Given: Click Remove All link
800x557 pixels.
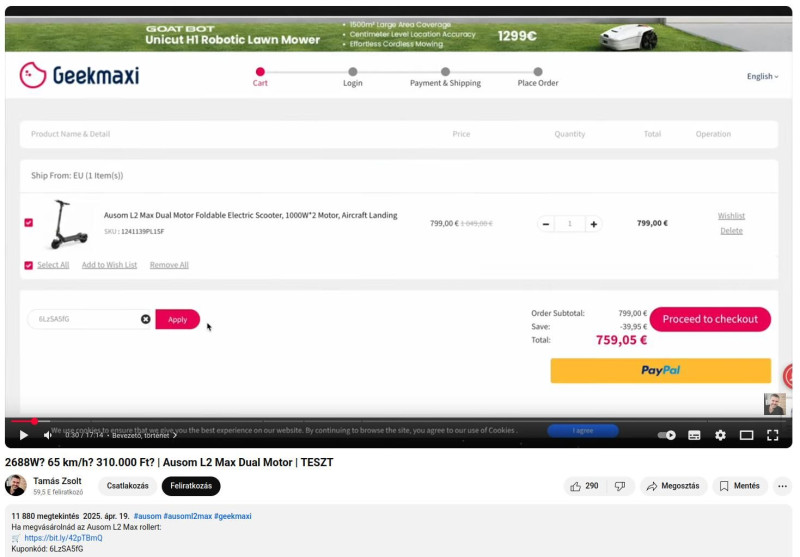Looking at the screenshot, I should point(169,265).
